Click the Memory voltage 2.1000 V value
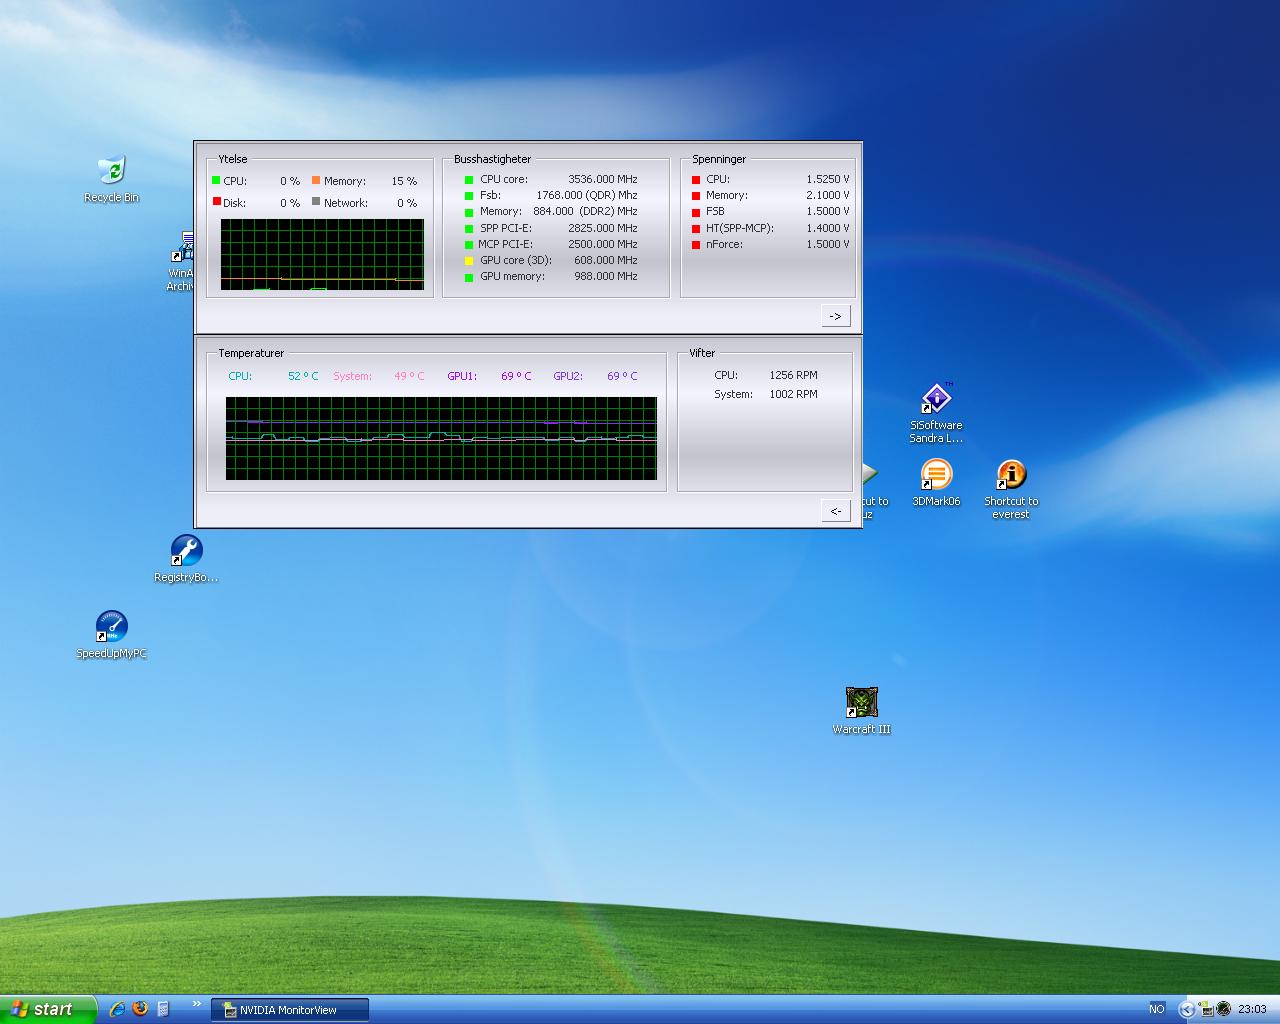1280x1024 pixels. coord(828,195)
